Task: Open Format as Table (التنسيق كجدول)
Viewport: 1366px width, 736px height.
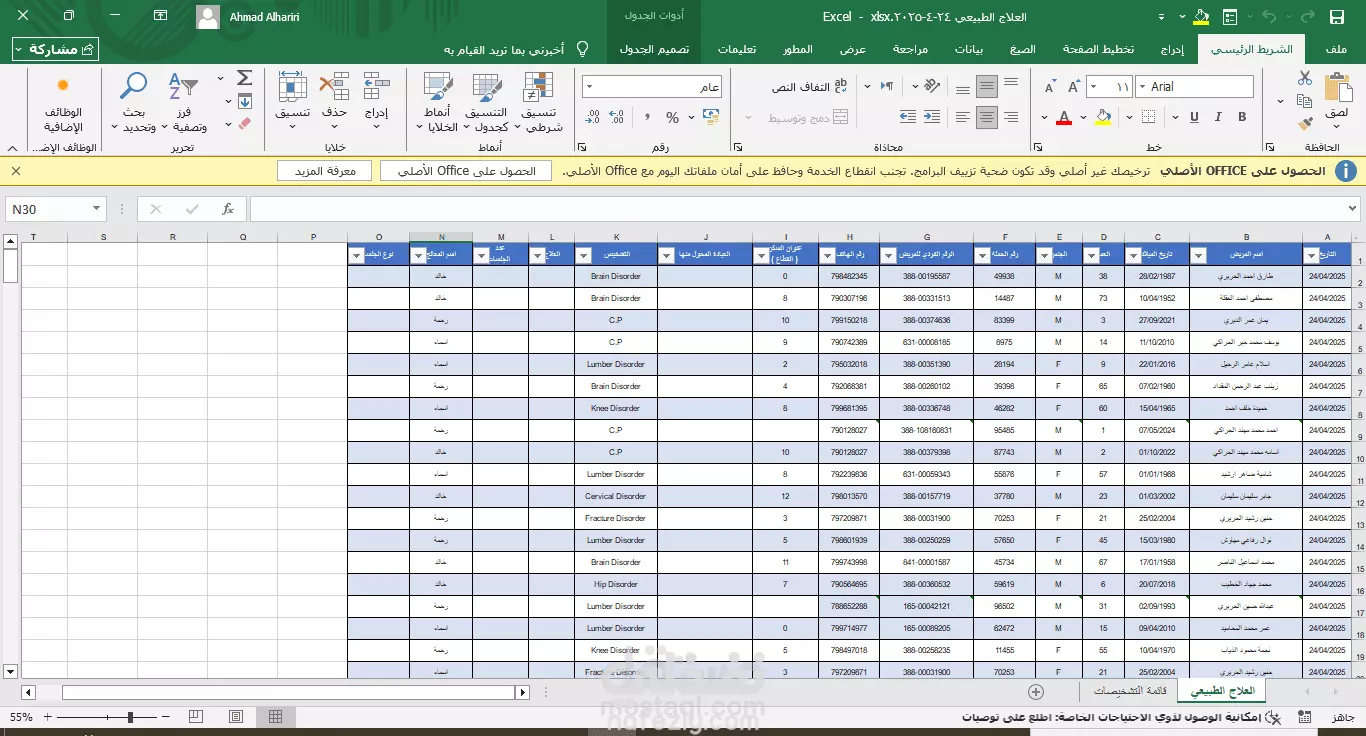Action: coord(485,100)
